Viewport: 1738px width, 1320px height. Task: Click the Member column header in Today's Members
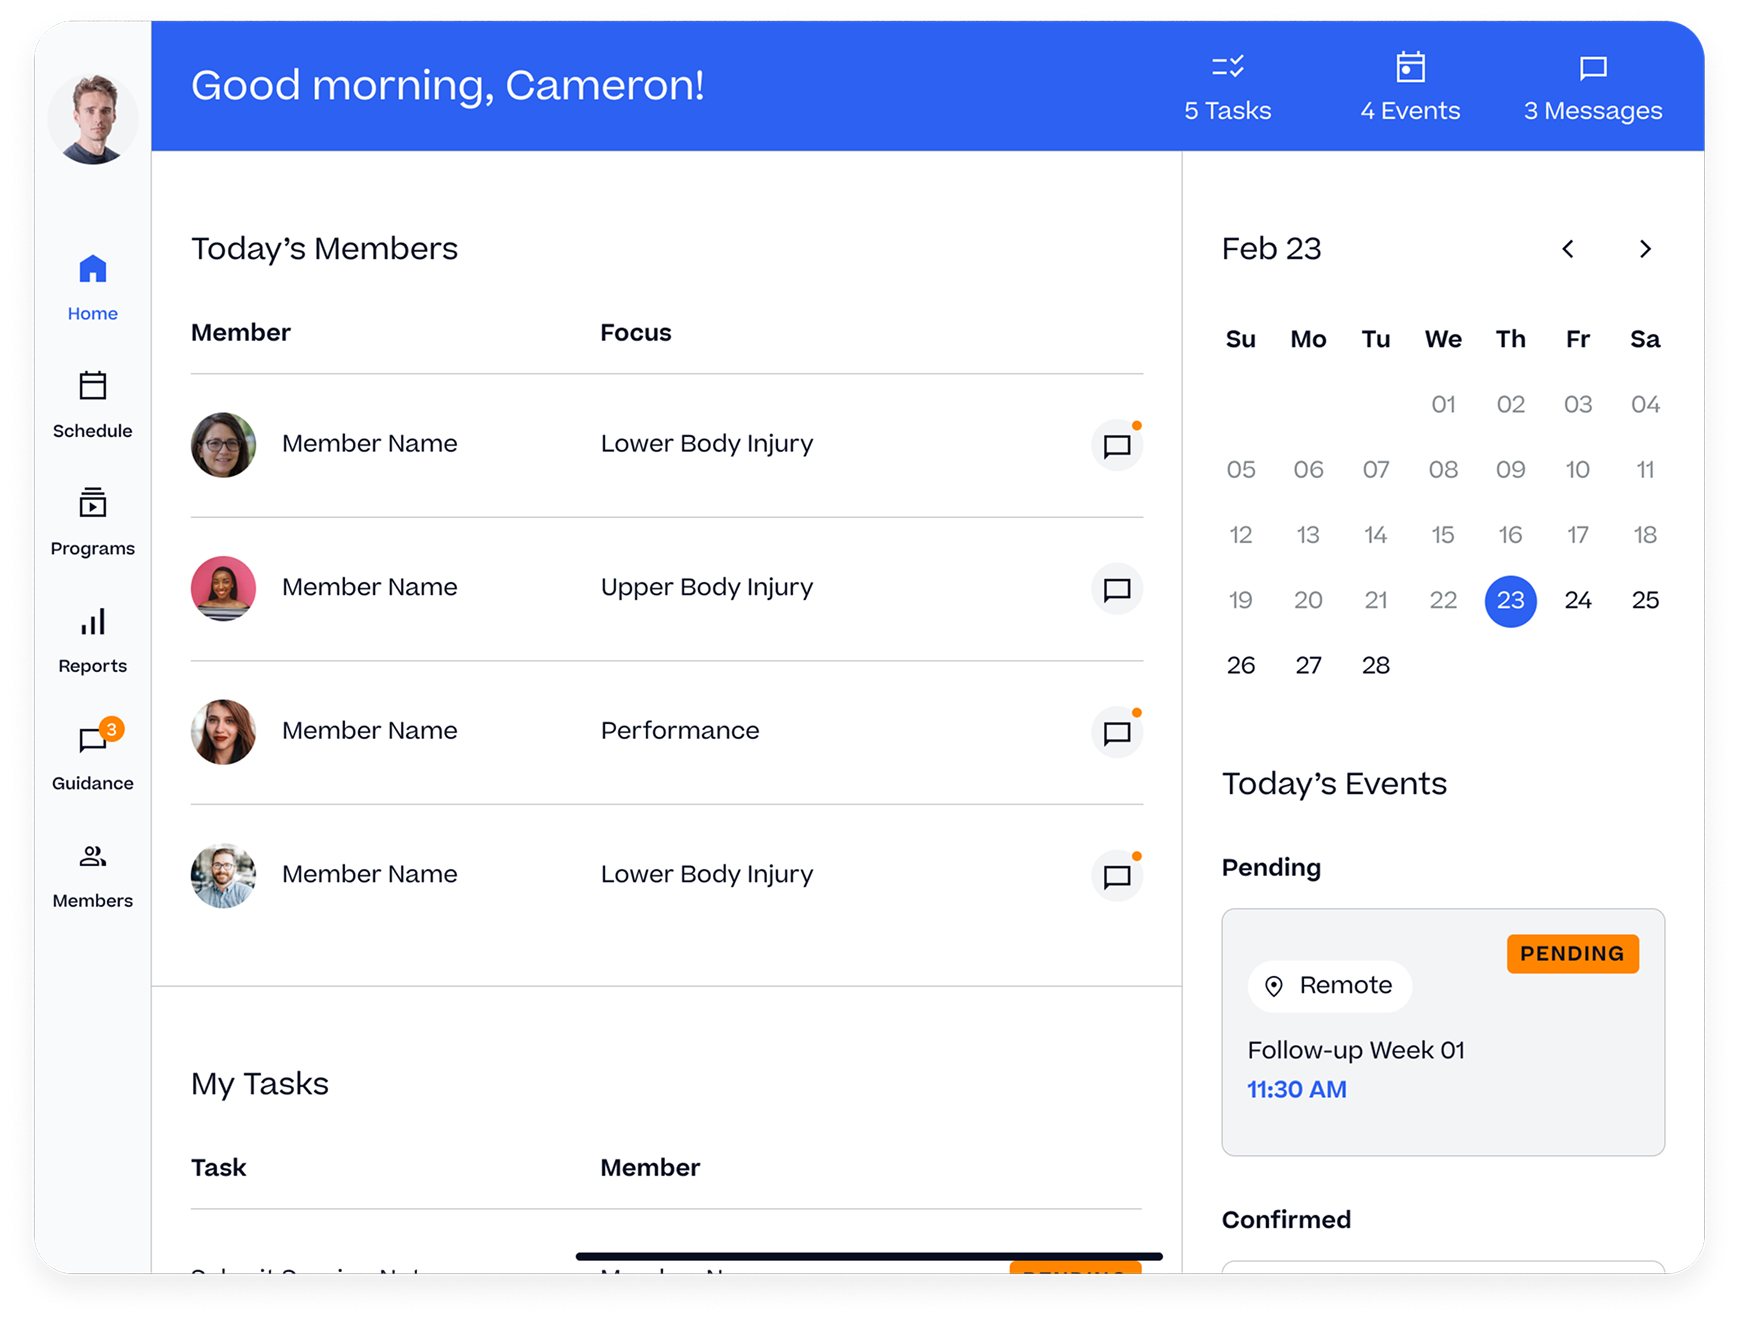point(241,333)
